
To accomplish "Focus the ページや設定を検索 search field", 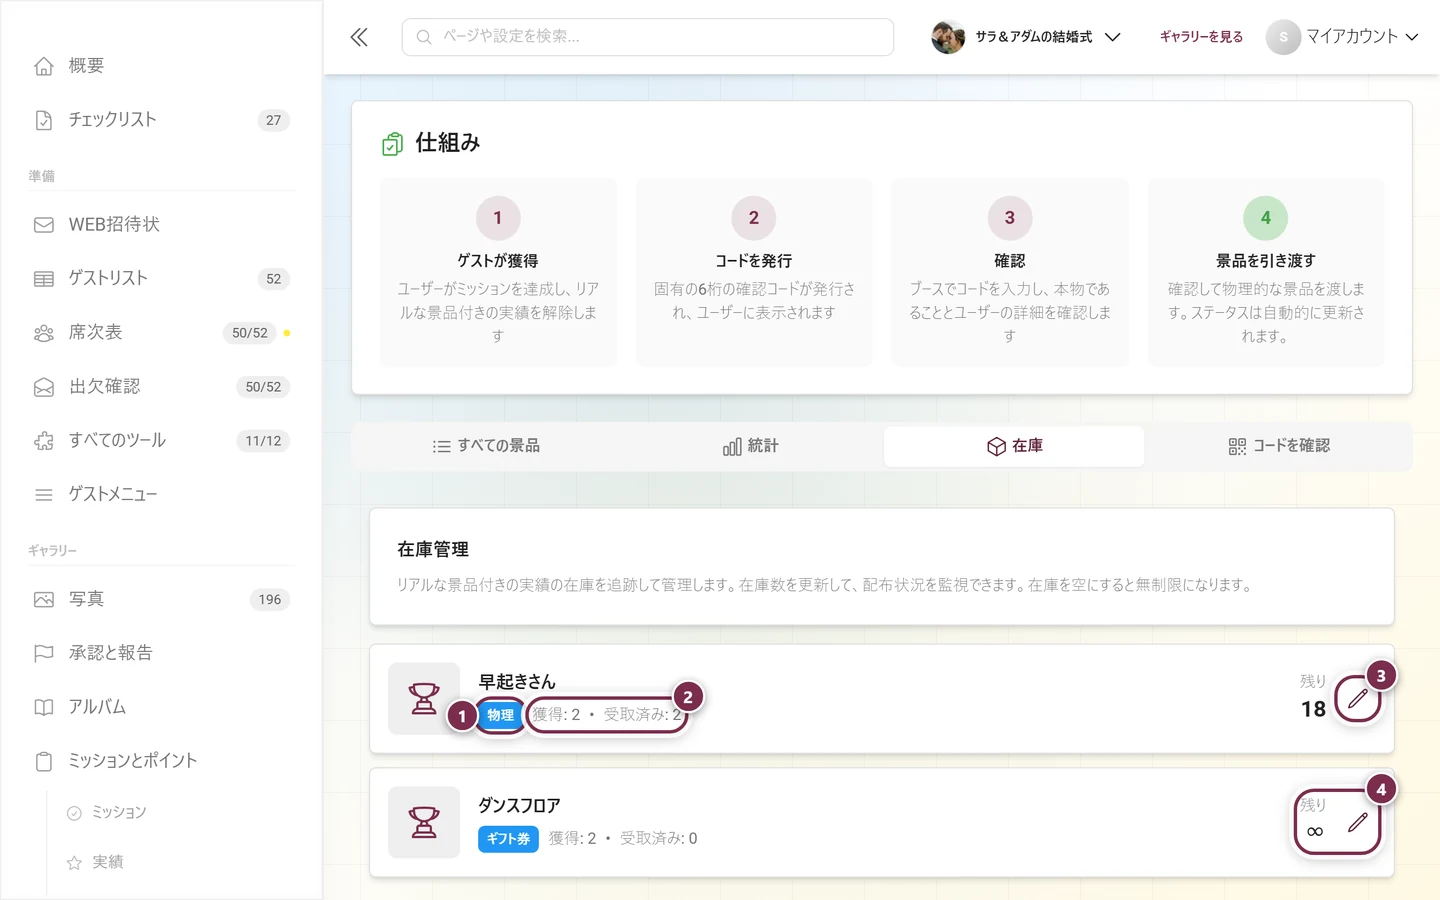I will coord(648,37).
